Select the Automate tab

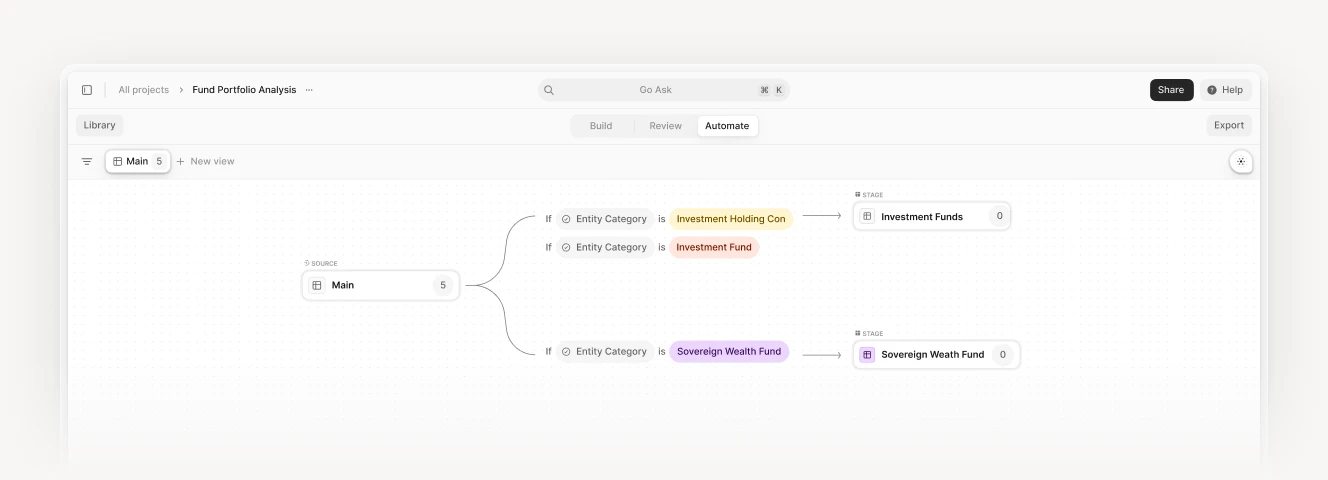coord(727,126)
